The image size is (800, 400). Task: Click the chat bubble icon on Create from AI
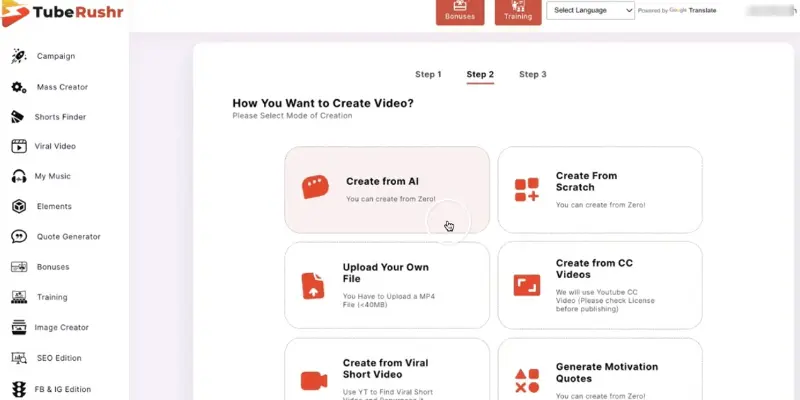coord(315,187)
